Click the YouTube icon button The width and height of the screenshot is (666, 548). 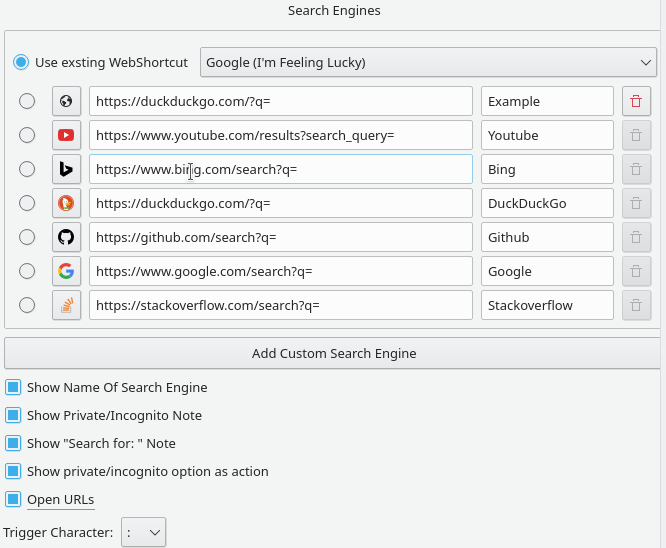66,135
